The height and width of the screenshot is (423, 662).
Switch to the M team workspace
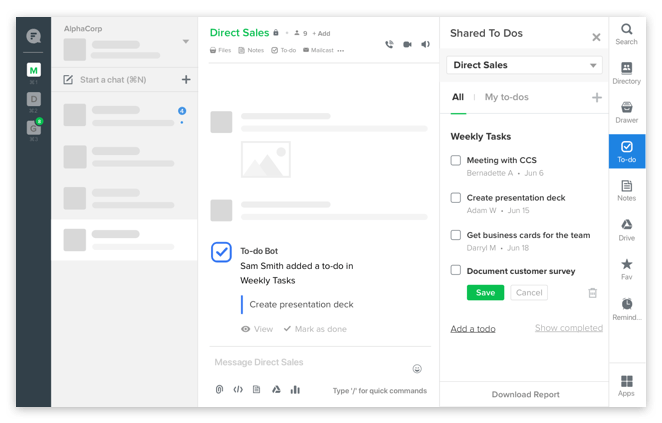(x=33, y=70)
